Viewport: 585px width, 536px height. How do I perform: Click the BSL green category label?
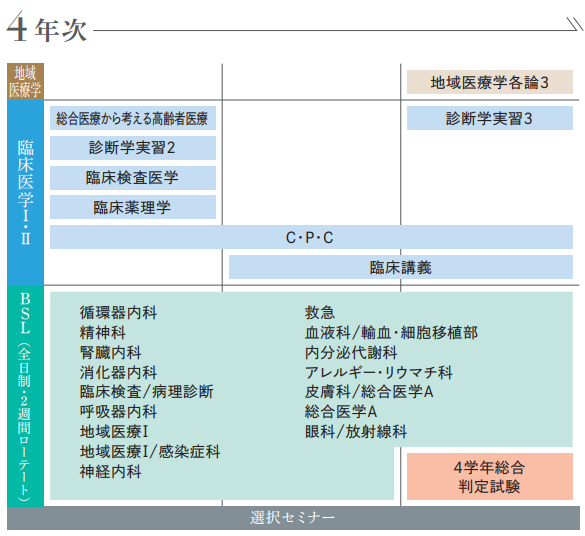pos(25,396)
